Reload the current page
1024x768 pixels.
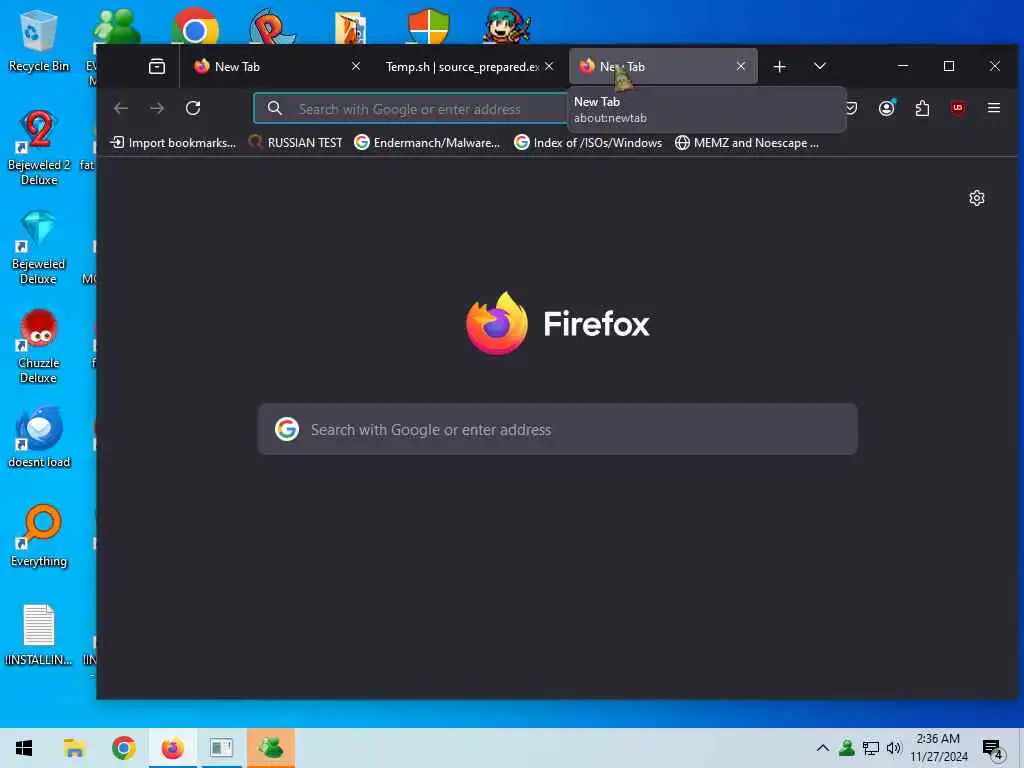tap(193, 108)
